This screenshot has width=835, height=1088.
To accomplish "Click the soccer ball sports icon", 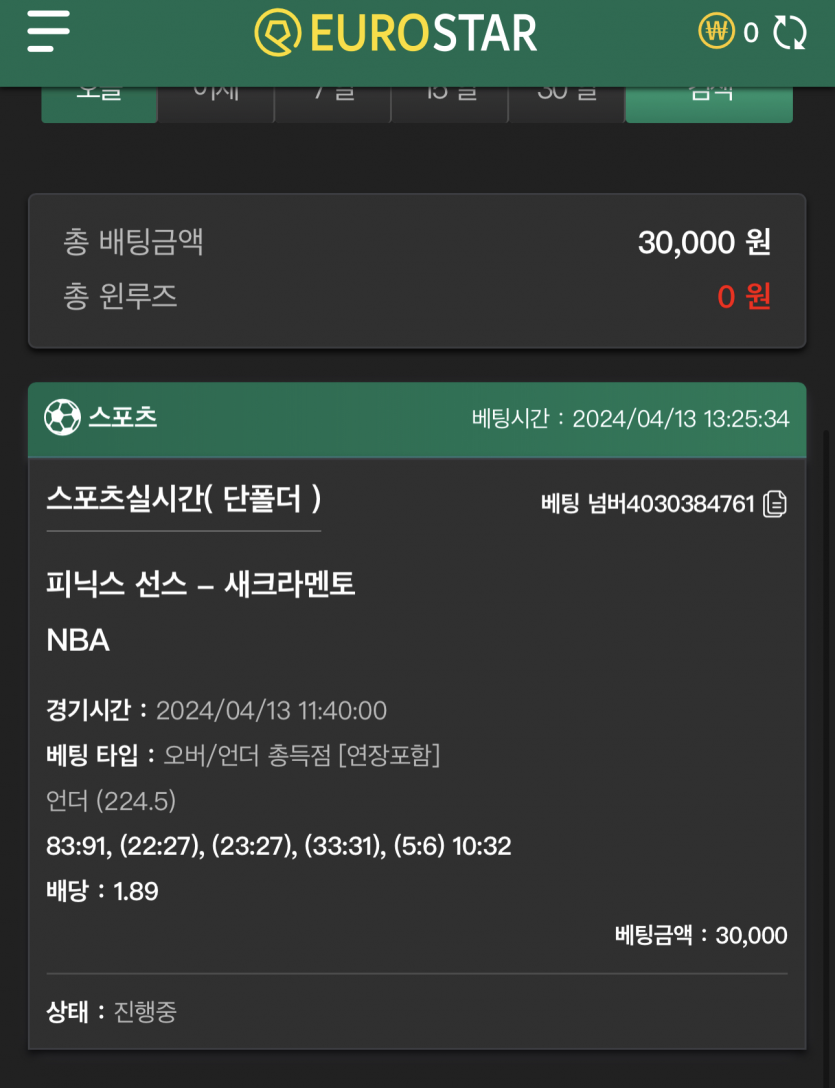I will pyautogui.click(x=62, y=418).
